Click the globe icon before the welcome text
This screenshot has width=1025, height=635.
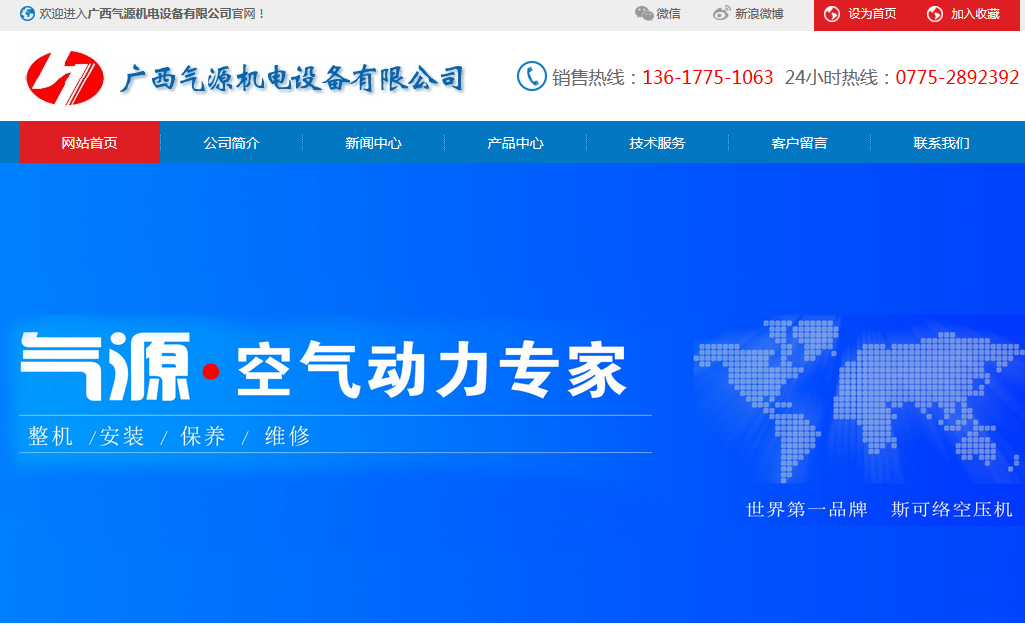pos(27,14)
